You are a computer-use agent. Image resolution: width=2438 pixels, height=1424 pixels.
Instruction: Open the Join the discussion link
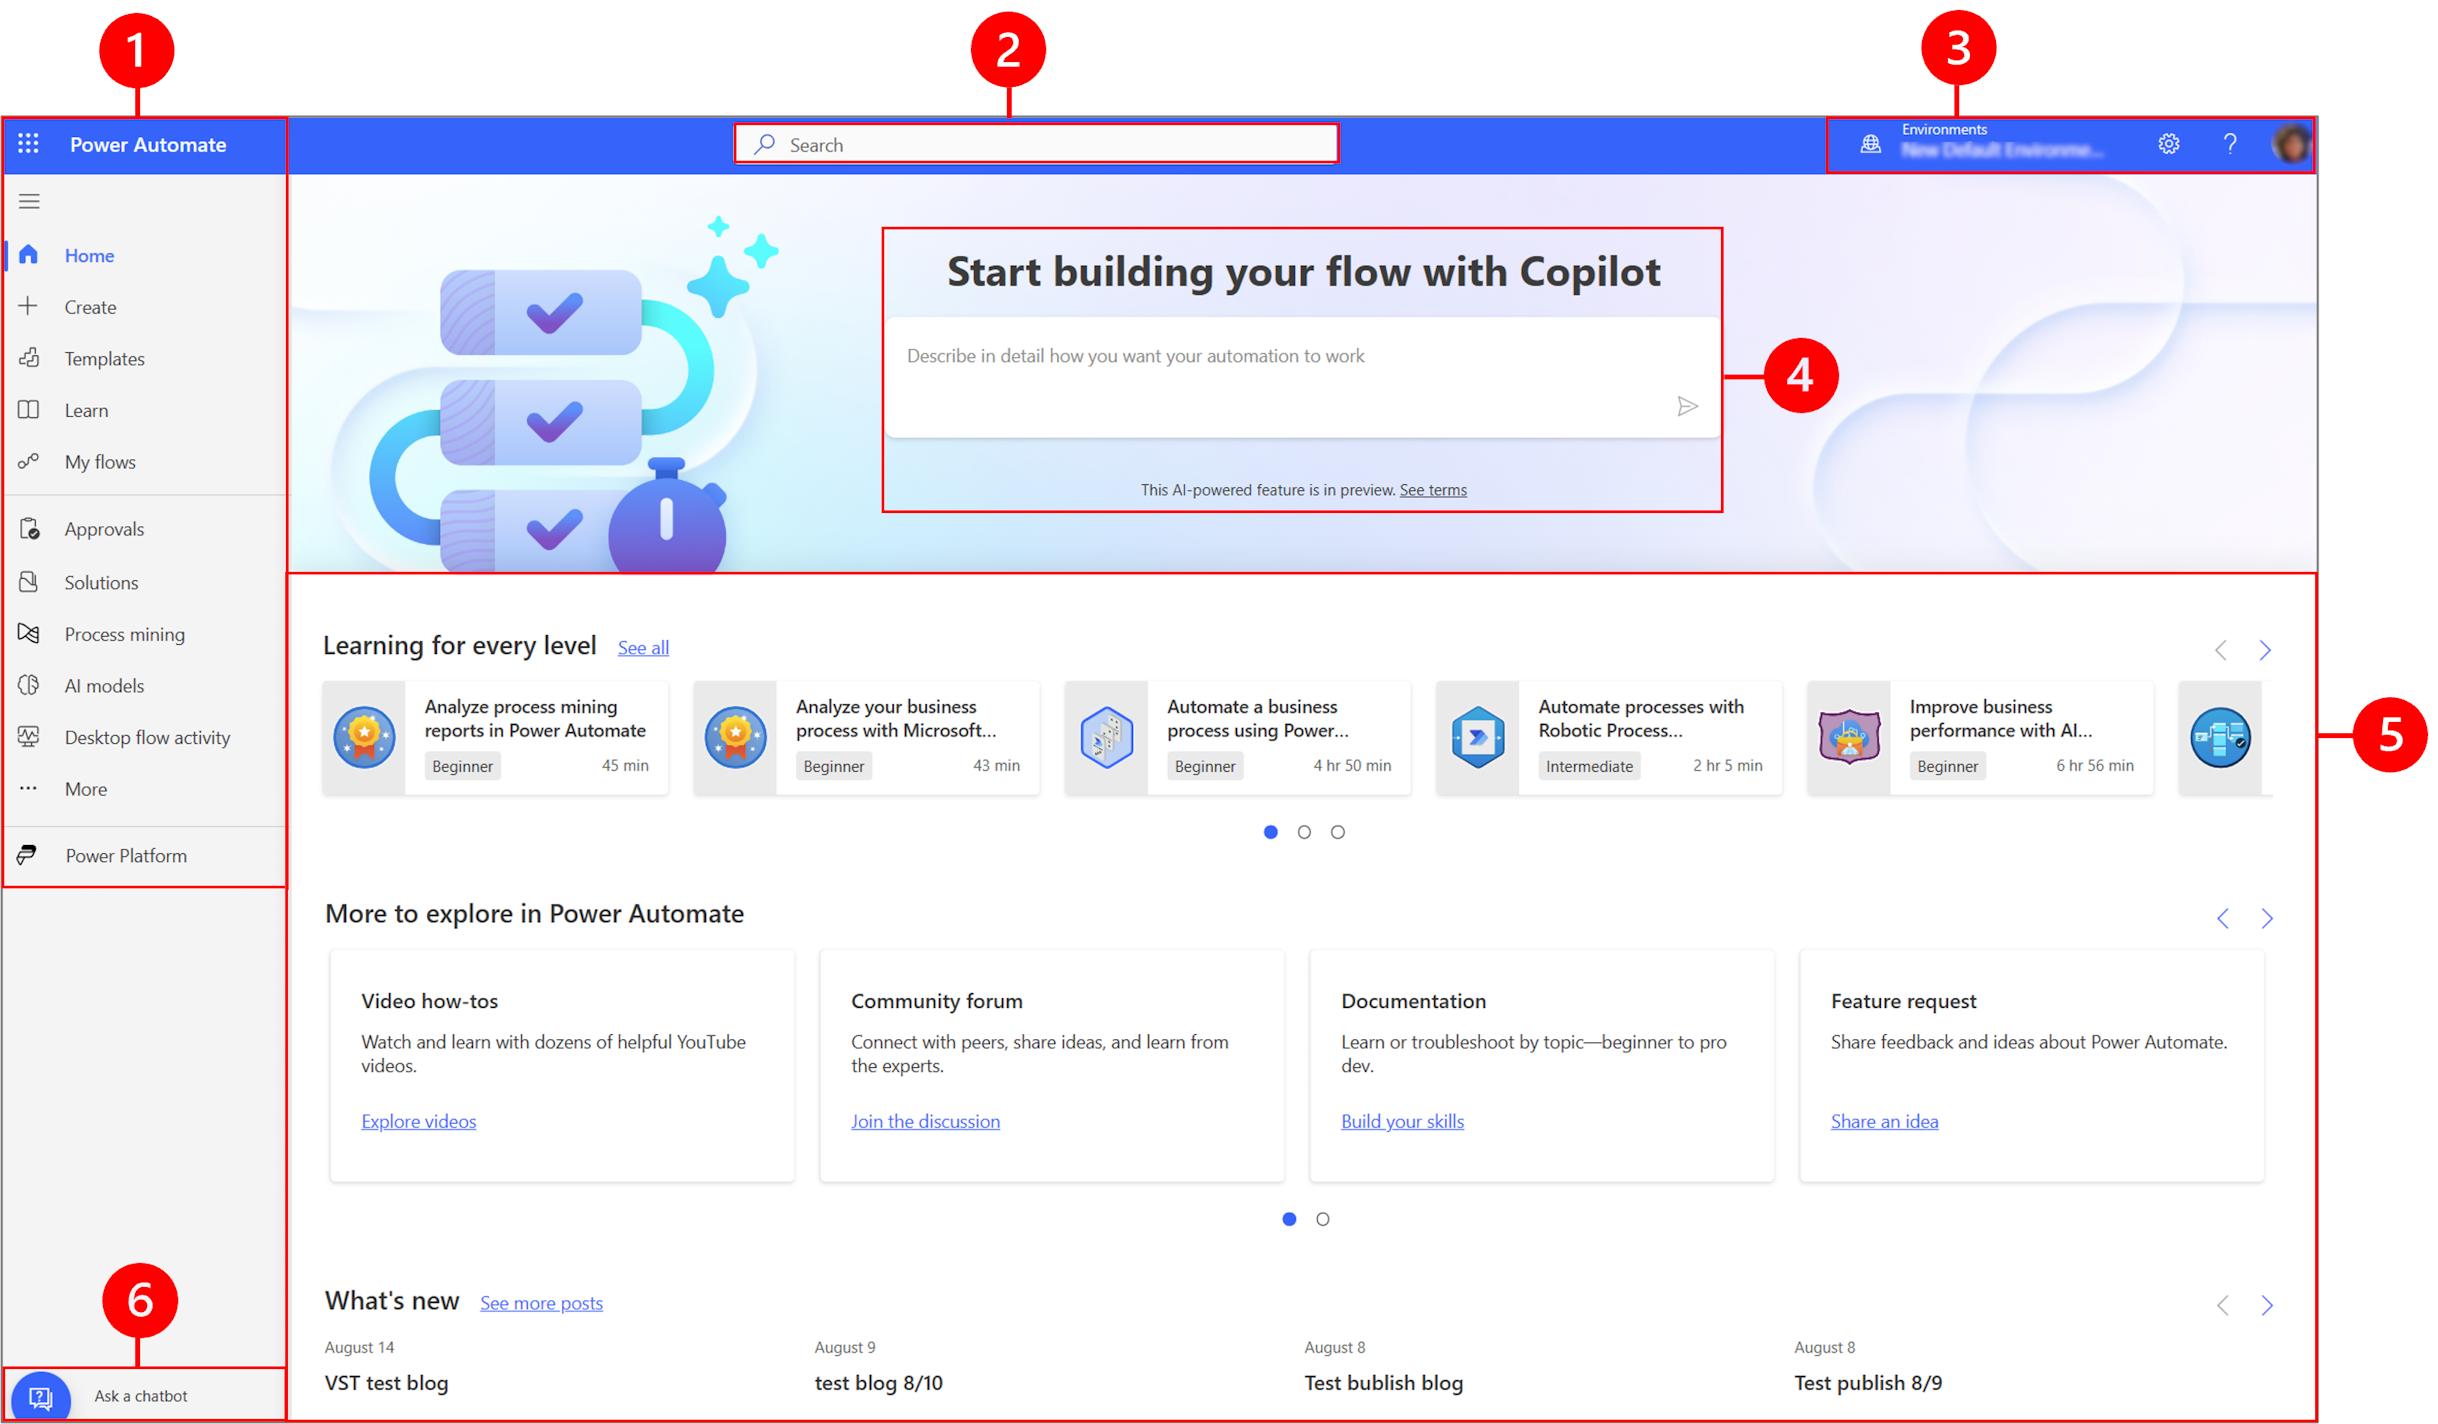coord(927,1121)
